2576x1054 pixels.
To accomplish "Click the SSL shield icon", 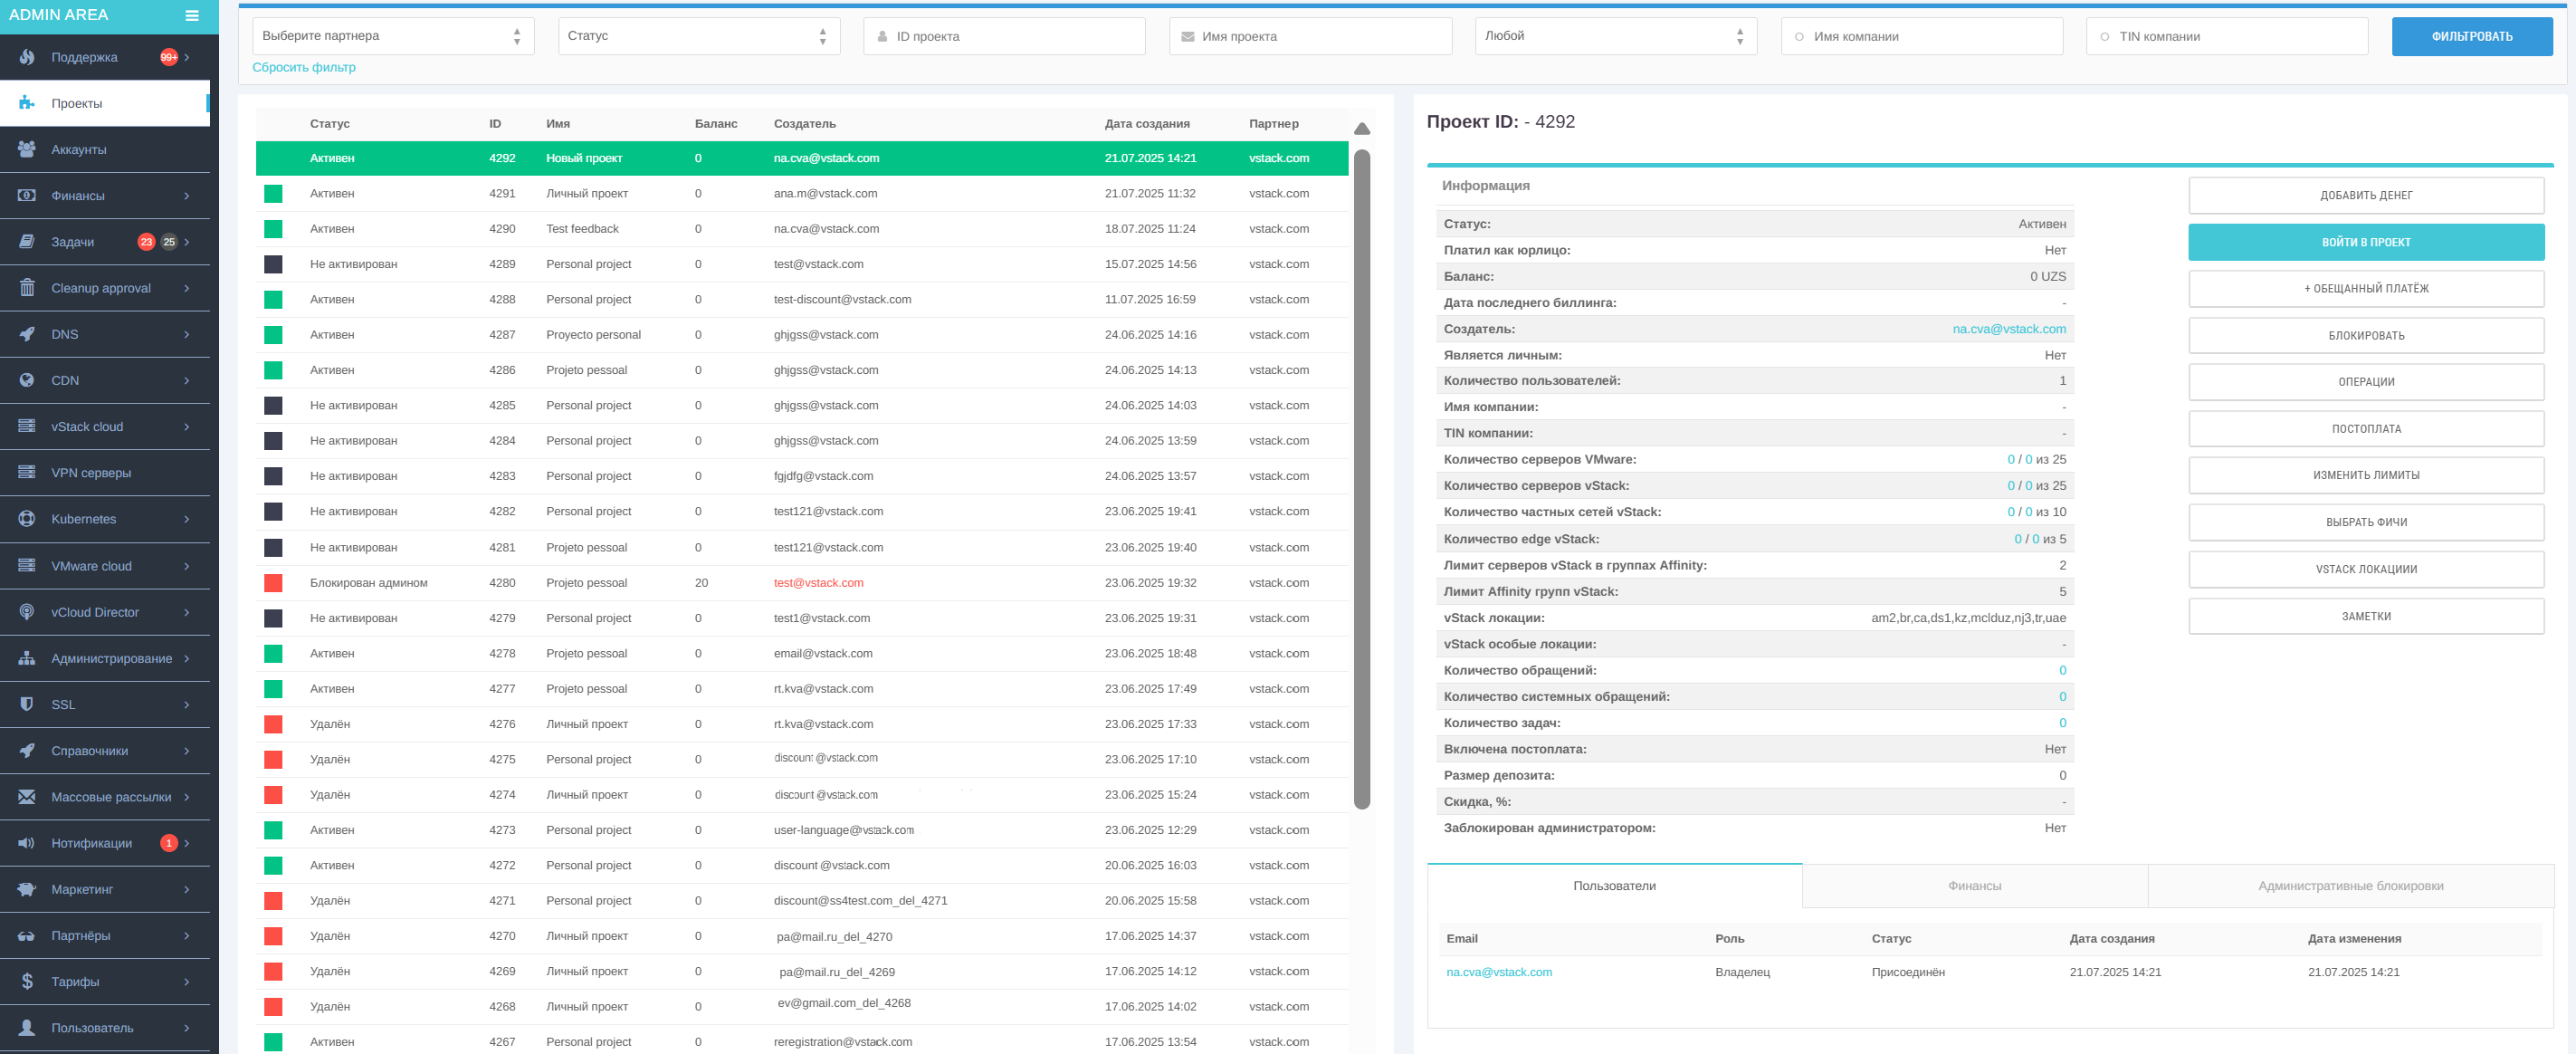I will [27, 704].
